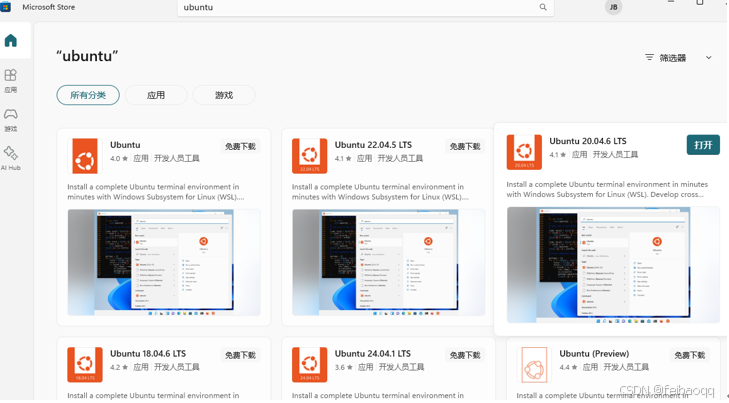Click the Ubuntu 24.04.1 LTS icon
Screen dimensions: 729x403
click(x=309, y=364)
